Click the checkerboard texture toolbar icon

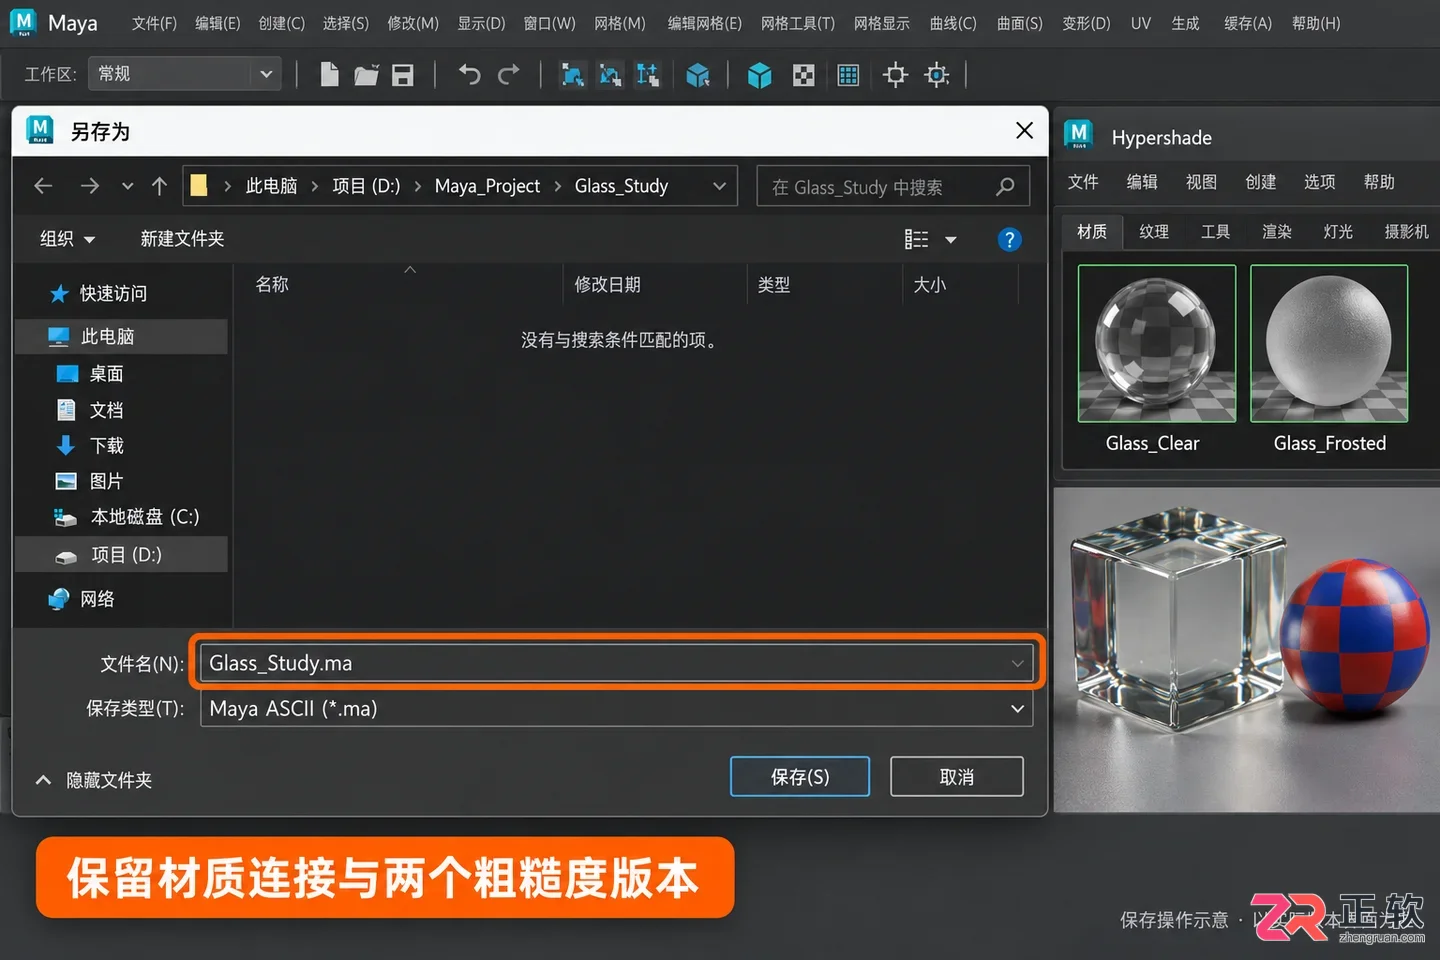tap(803, 75)
